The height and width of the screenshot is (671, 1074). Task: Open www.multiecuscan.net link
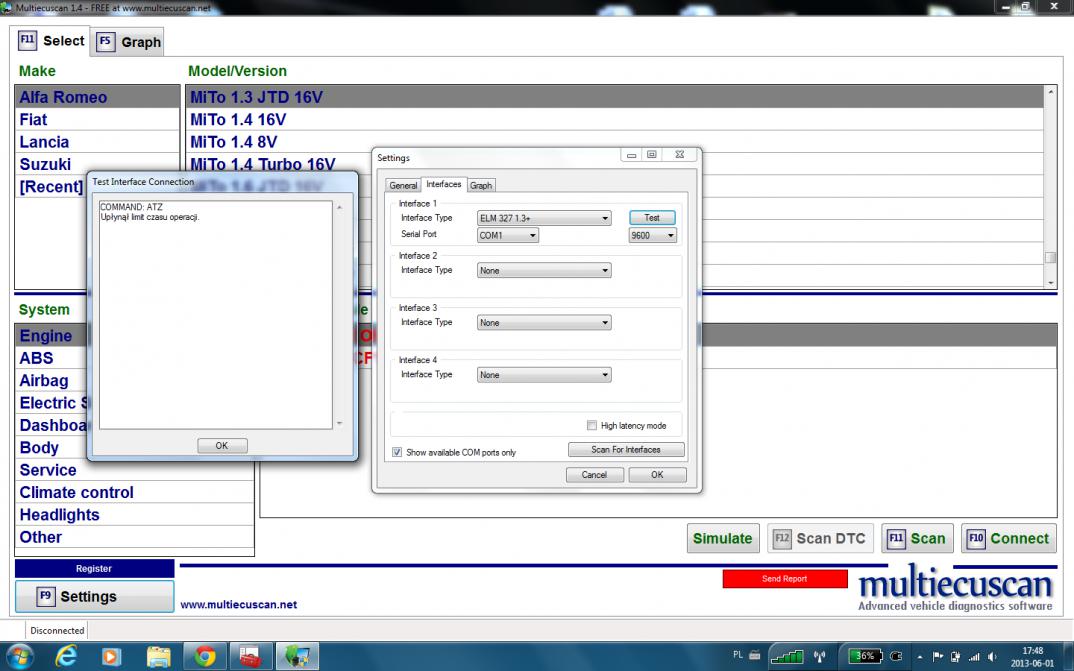(x=238, y=605)
